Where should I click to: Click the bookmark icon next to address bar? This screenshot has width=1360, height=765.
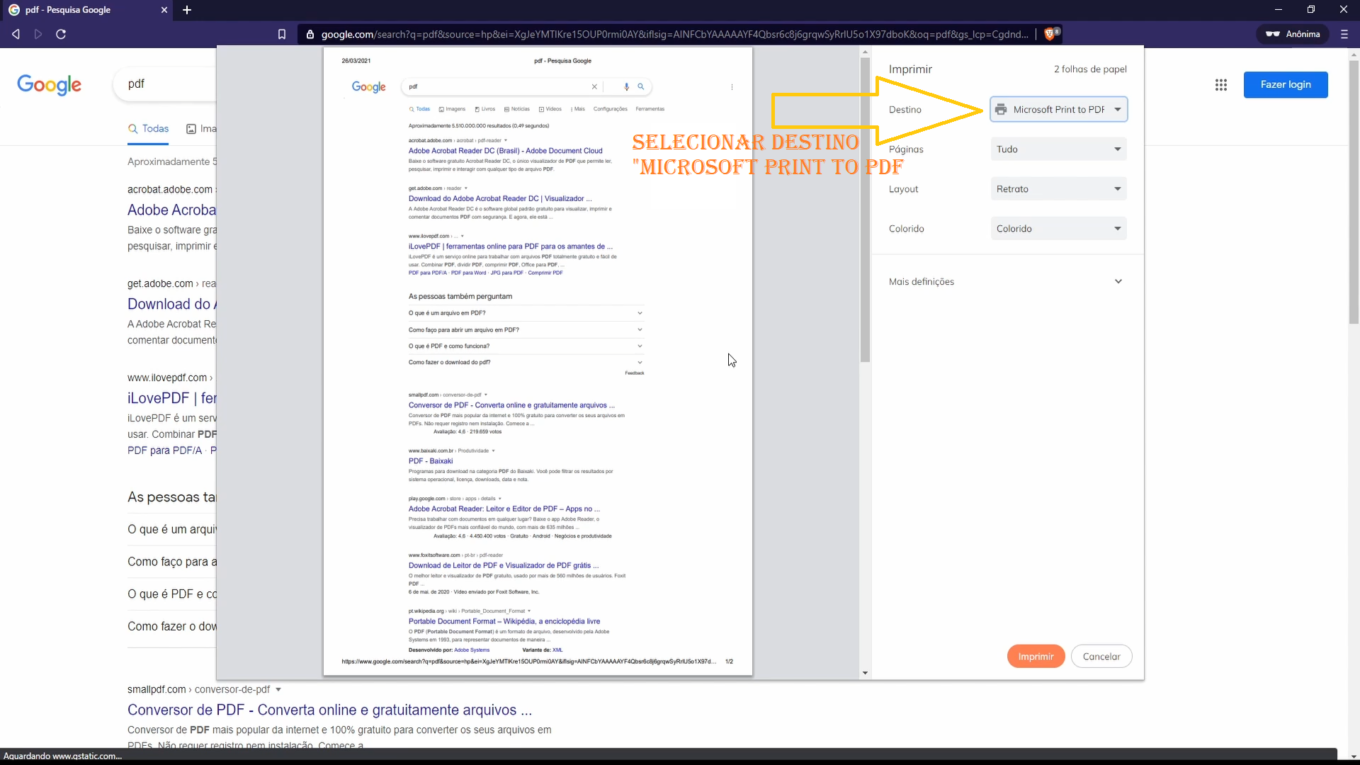pos(282,33)
